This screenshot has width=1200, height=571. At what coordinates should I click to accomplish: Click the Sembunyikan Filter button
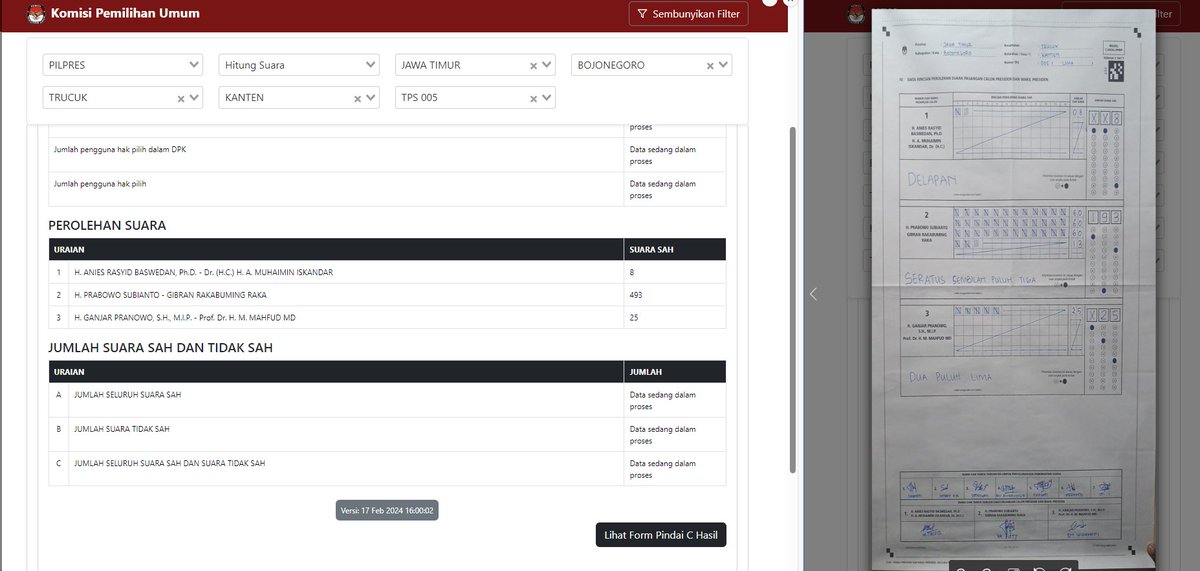coord(688,14)
